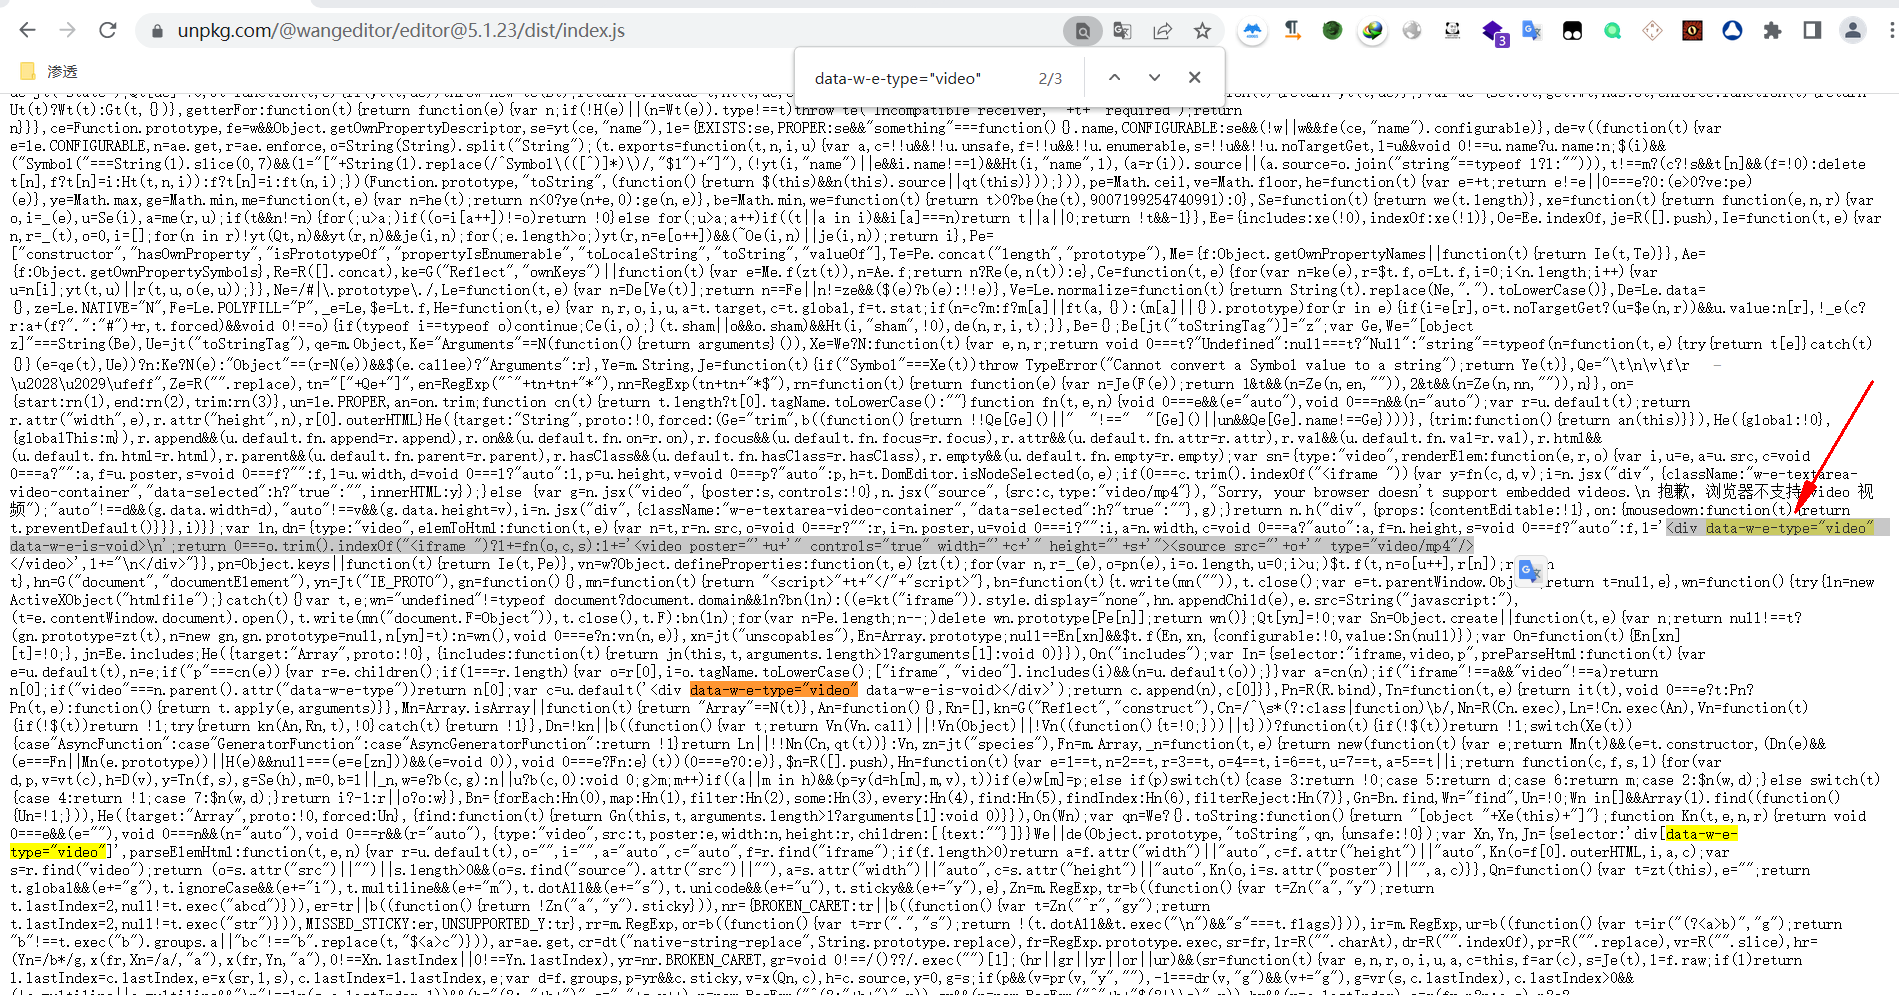Focus the address bar URL unpkg.com
Image resolution: width=1899 pixels, height=995 pixels.
click(401, 30)
